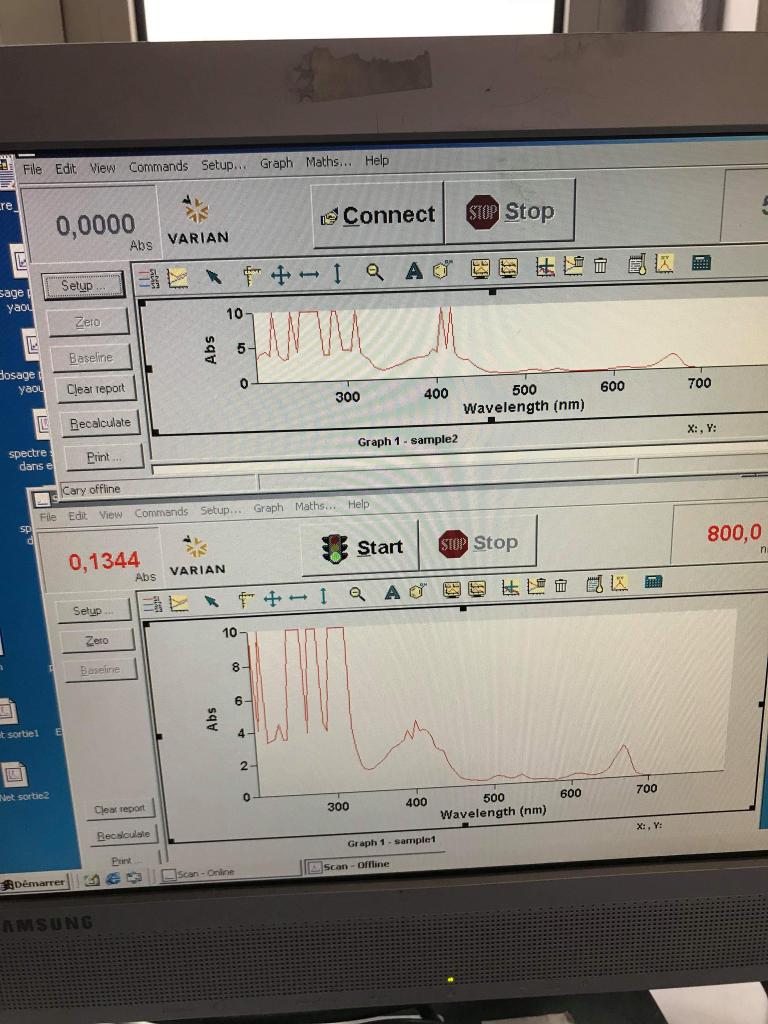This screenshot has height=1024, width=768.
Task: Click axes trace icon in upper Scan window
Action: pos(545,266)
